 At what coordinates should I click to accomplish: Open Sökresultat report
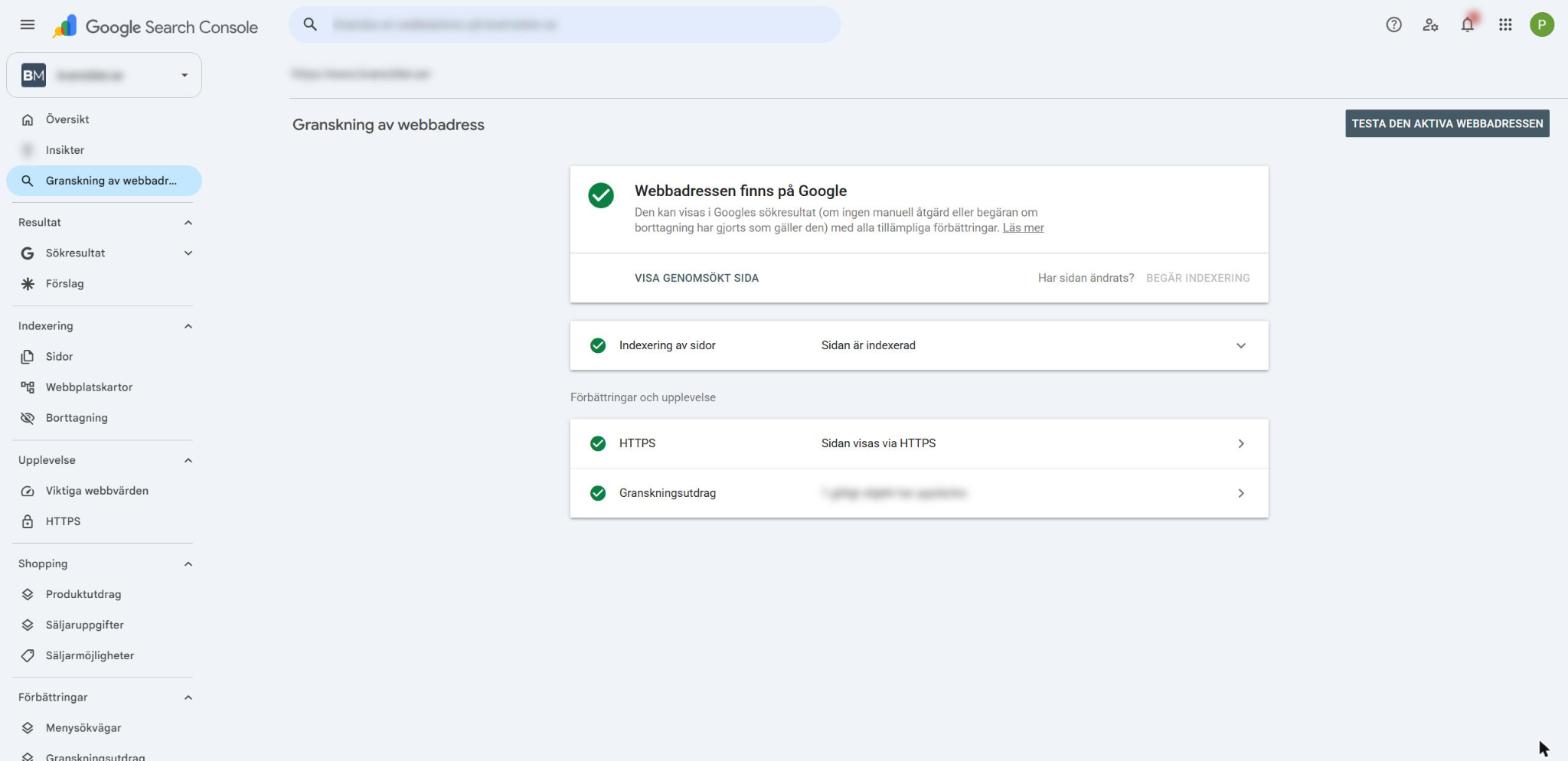pyautogui.click(x=75, y=253)
